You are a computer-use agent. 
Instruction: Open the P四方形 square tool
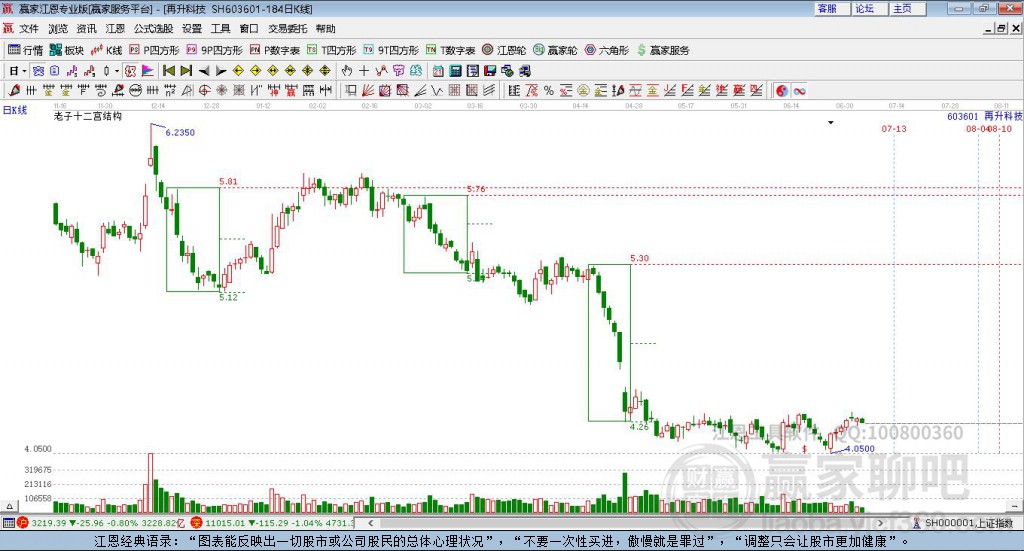point(154,50)
